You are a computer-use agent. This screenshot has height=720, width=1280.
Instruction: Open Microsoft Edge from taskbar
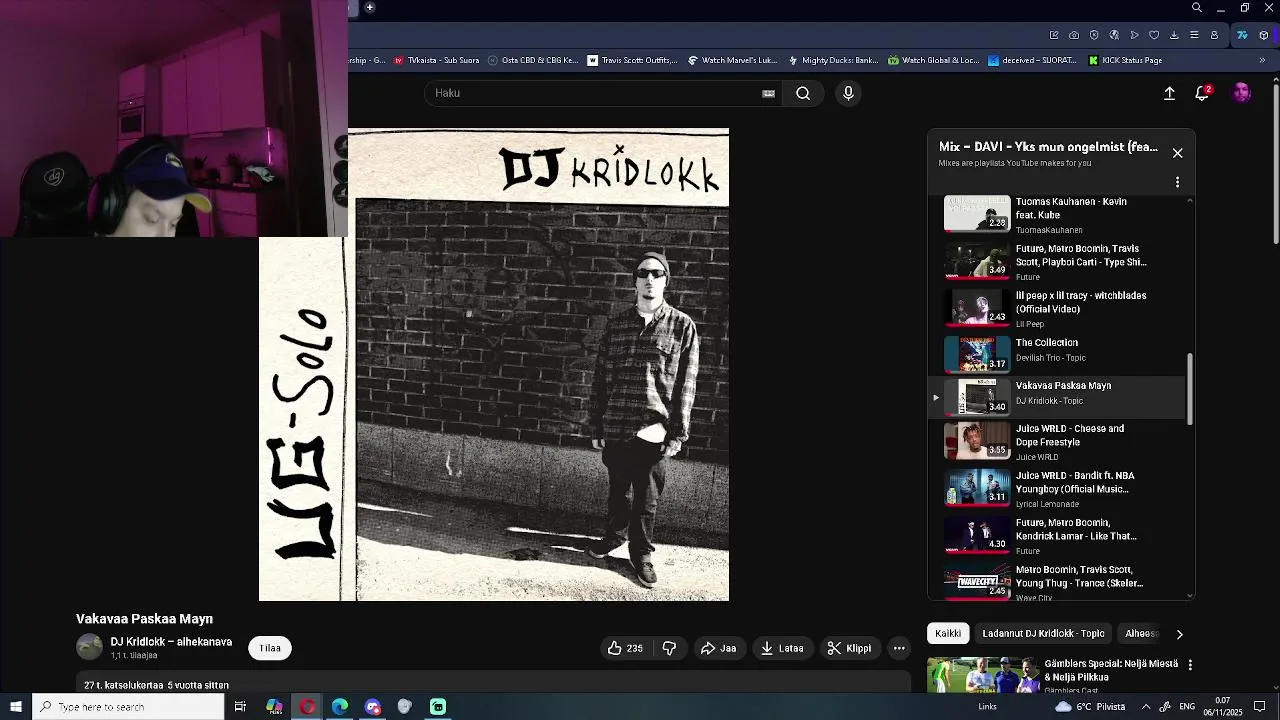(340, 707)
